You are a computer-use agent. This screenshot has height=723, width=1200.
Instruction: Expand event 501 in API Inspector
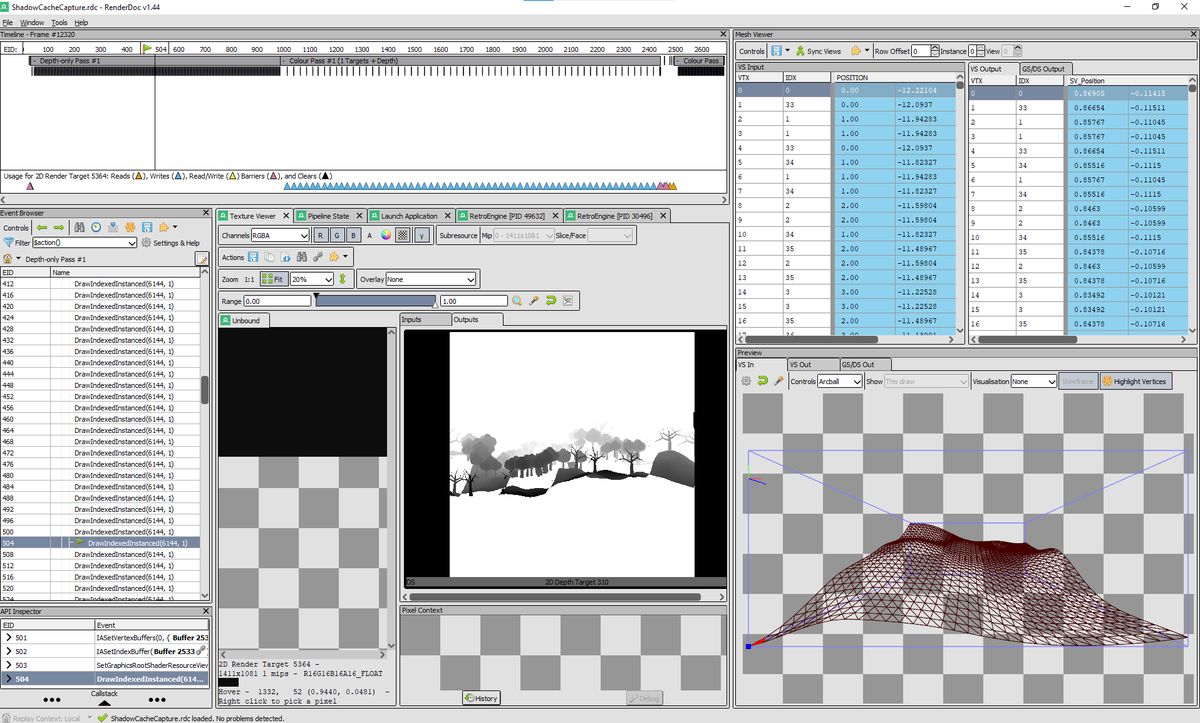click(7, 637)
